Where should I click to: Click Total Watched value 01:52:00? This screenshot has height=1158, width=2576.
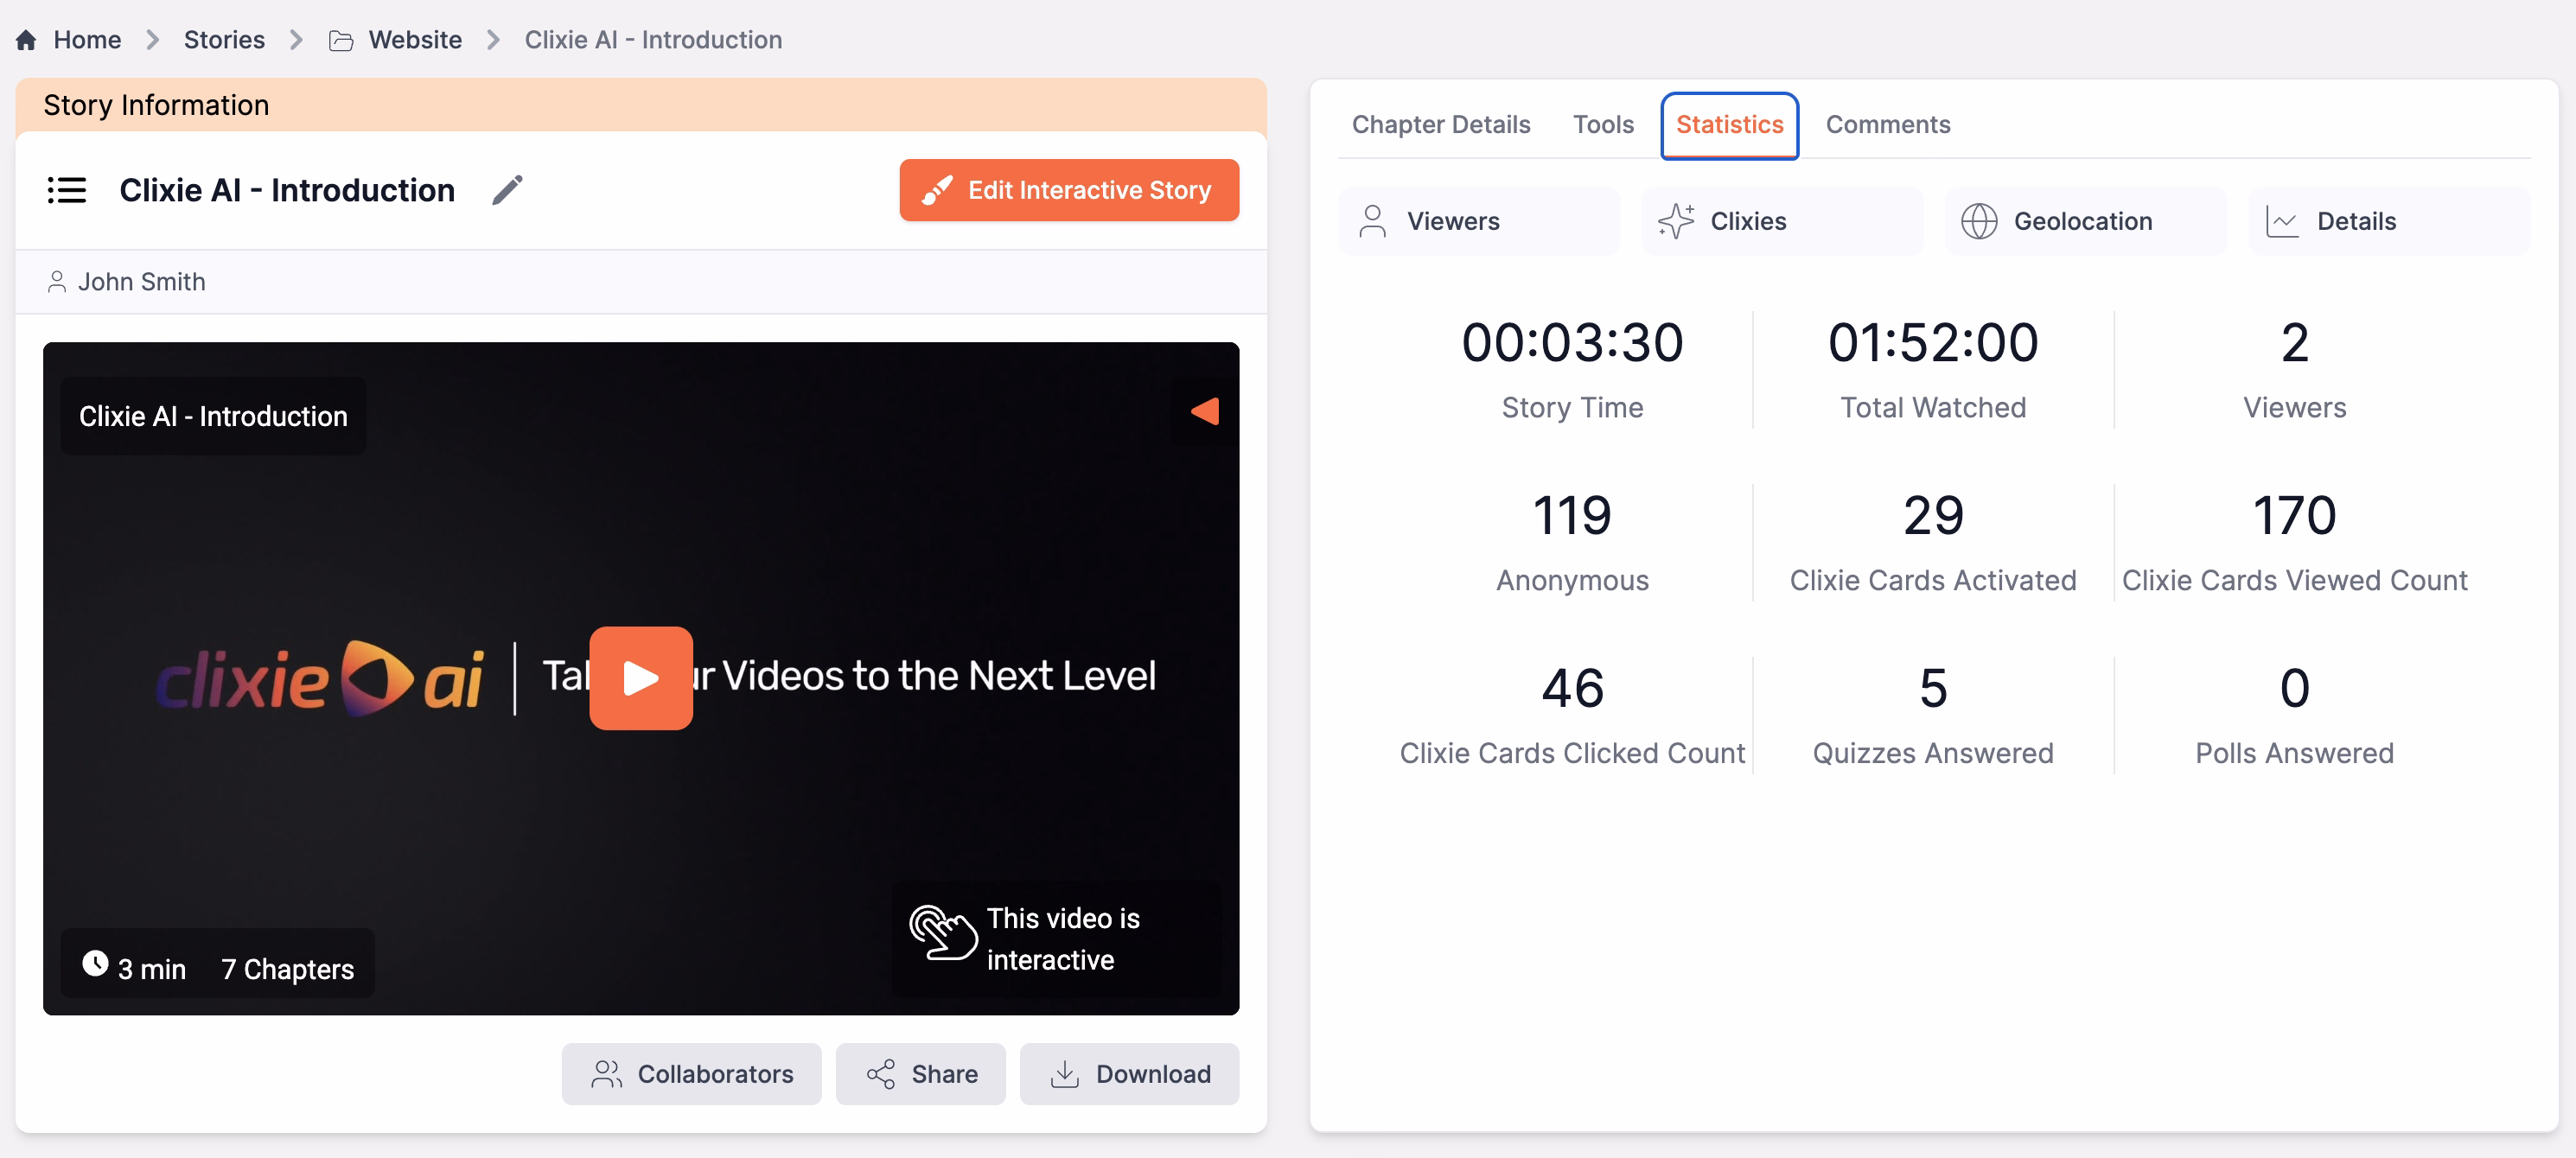point(1933,343)
